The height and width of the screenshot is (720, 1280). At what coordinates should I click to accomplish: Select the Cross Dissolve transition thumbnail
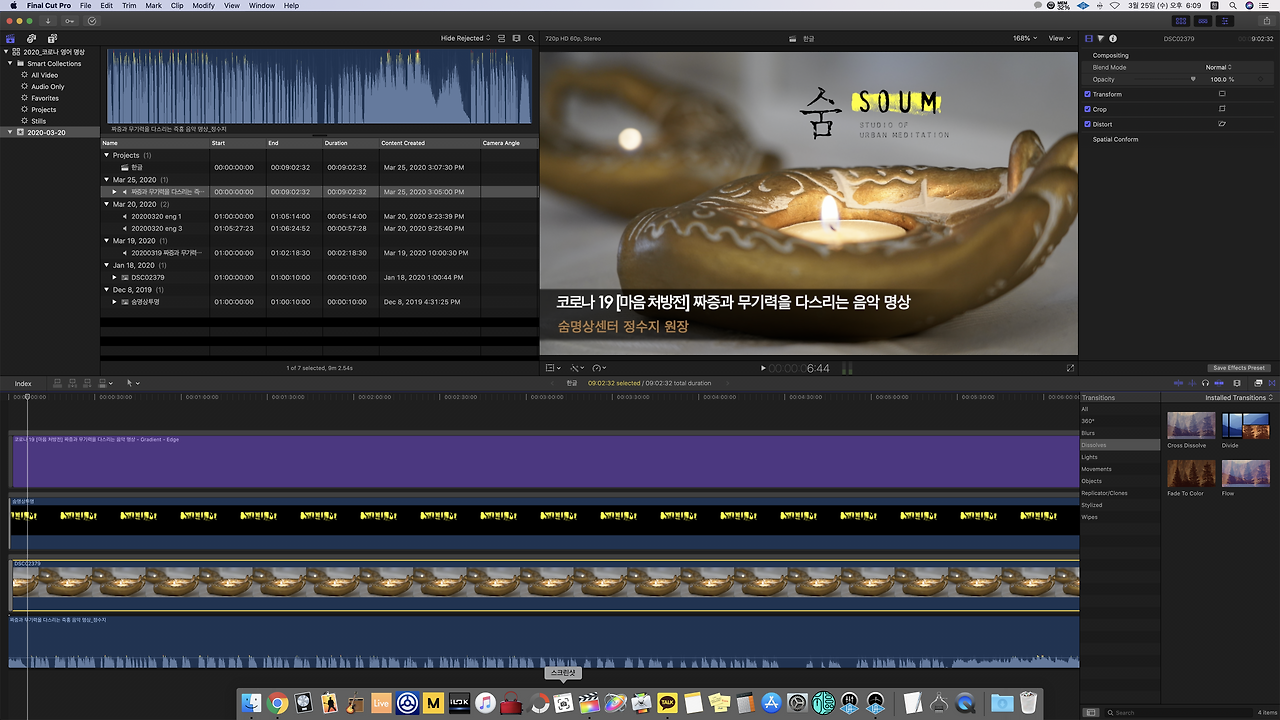point(1191,425)
